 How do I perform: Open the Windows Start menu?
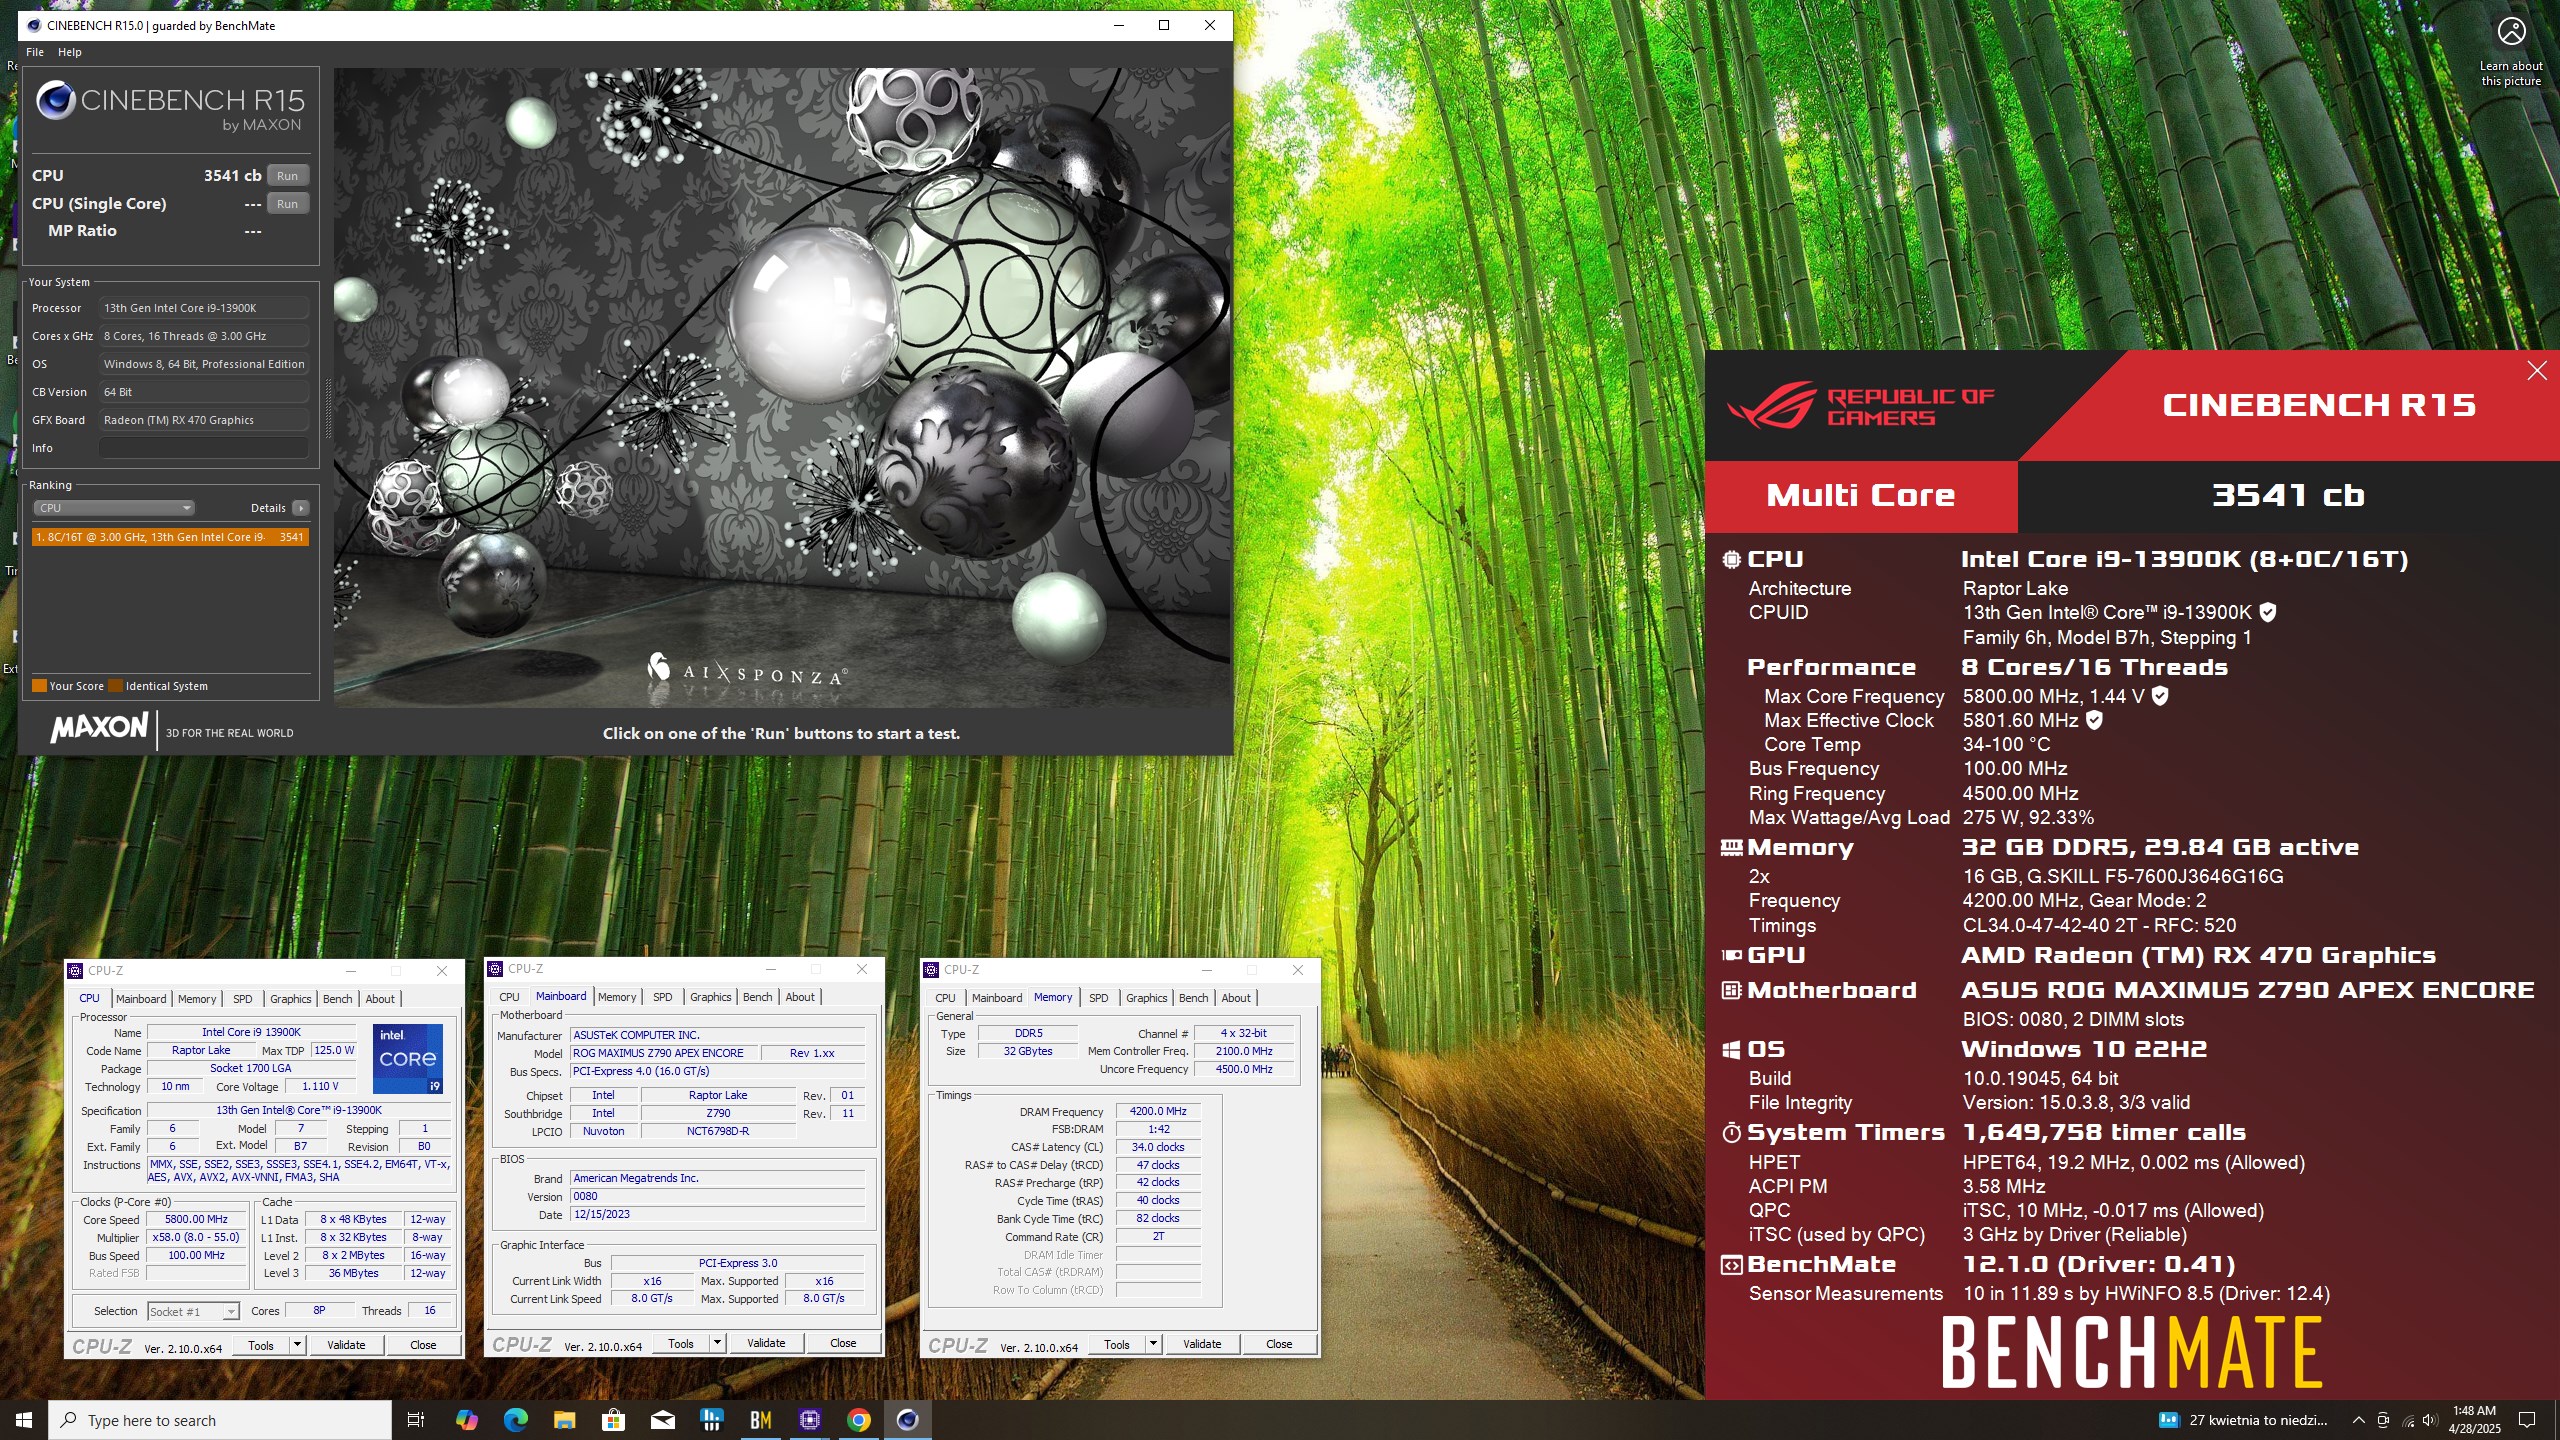click(x=24, y=1420)
